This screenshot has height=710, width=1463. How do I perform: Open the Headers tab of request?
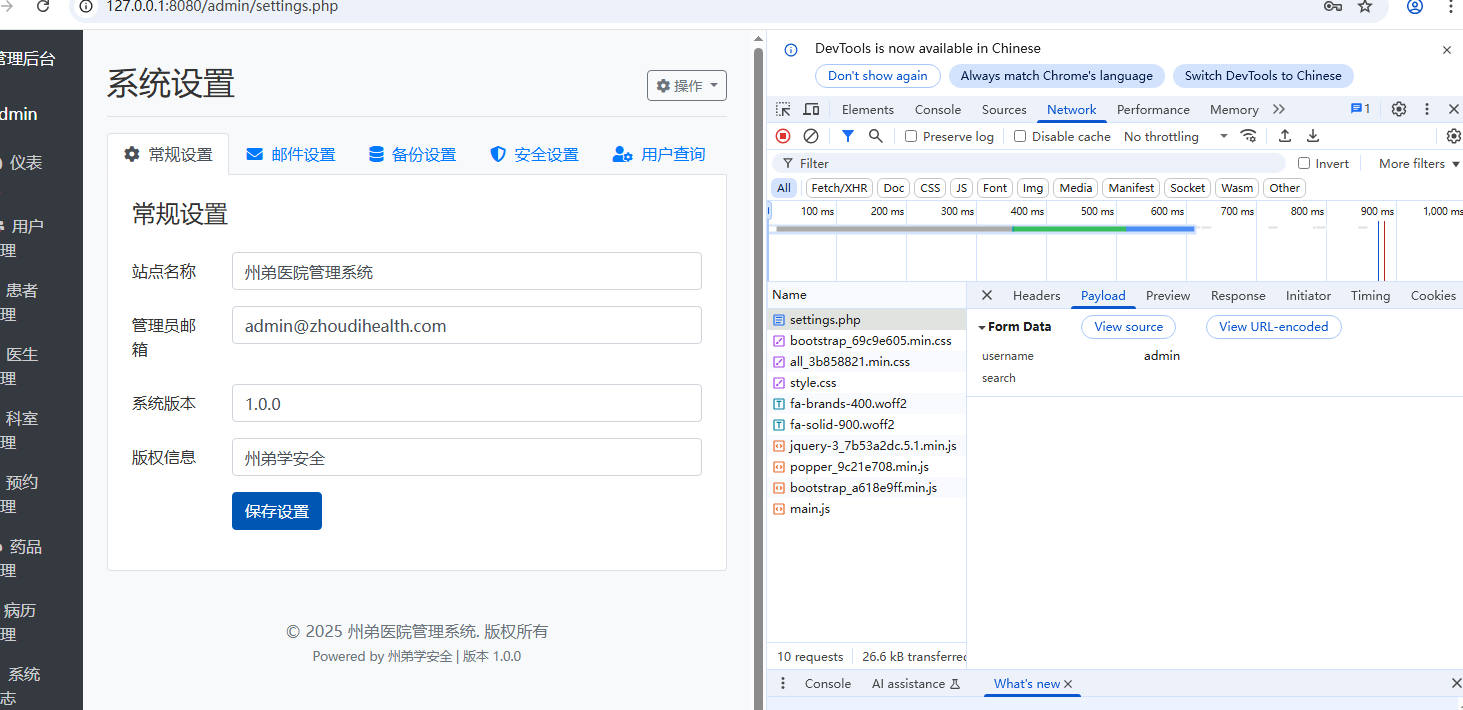[1036, 295]
